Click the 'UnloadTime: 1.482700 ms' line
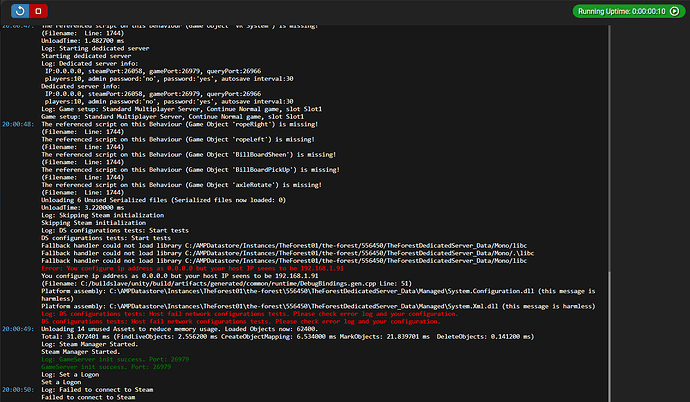The width and height of the screenshot is (690, 402). point(83,41)
